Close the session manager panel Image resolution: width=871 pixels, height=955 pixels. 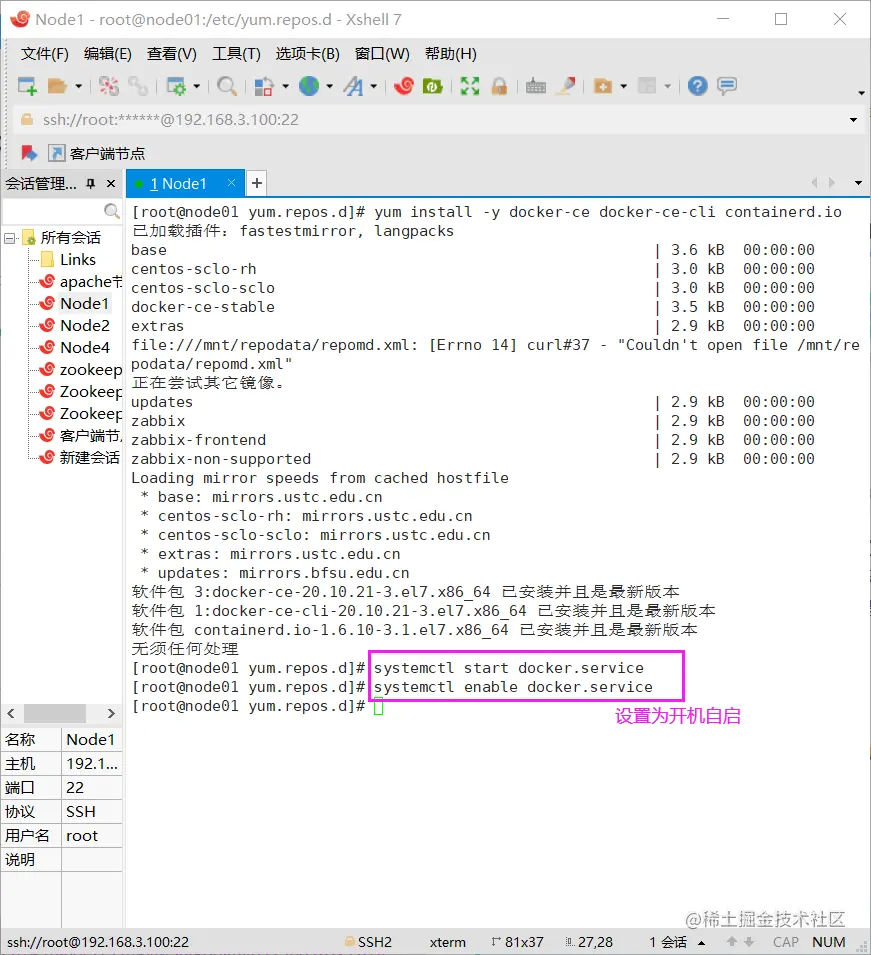[111, 183]
